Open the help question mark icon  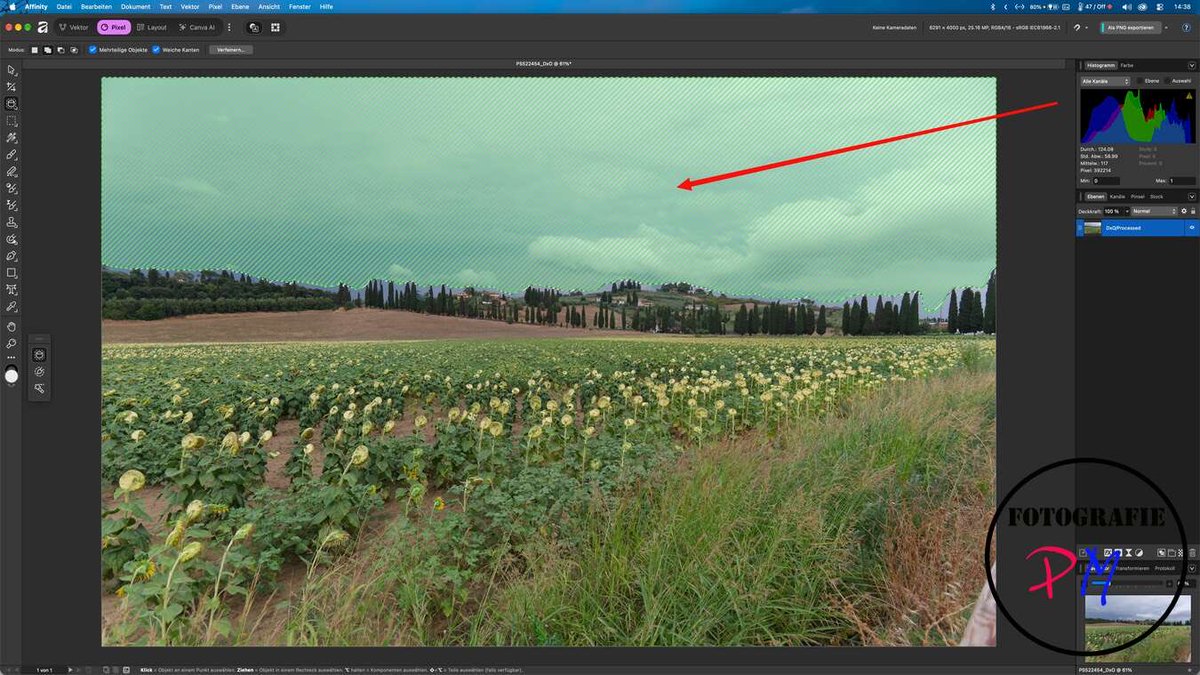(1186, 27)
